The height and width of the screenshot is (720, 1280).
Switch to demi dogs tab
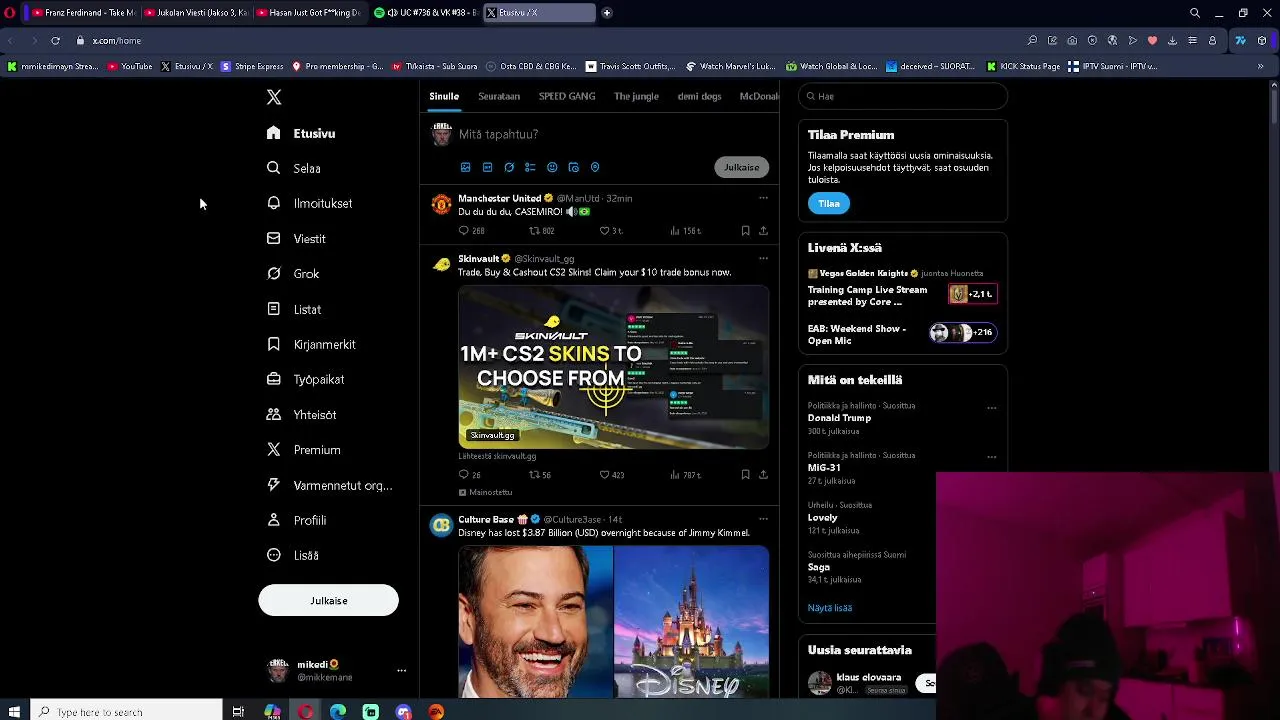pos(699,96)
